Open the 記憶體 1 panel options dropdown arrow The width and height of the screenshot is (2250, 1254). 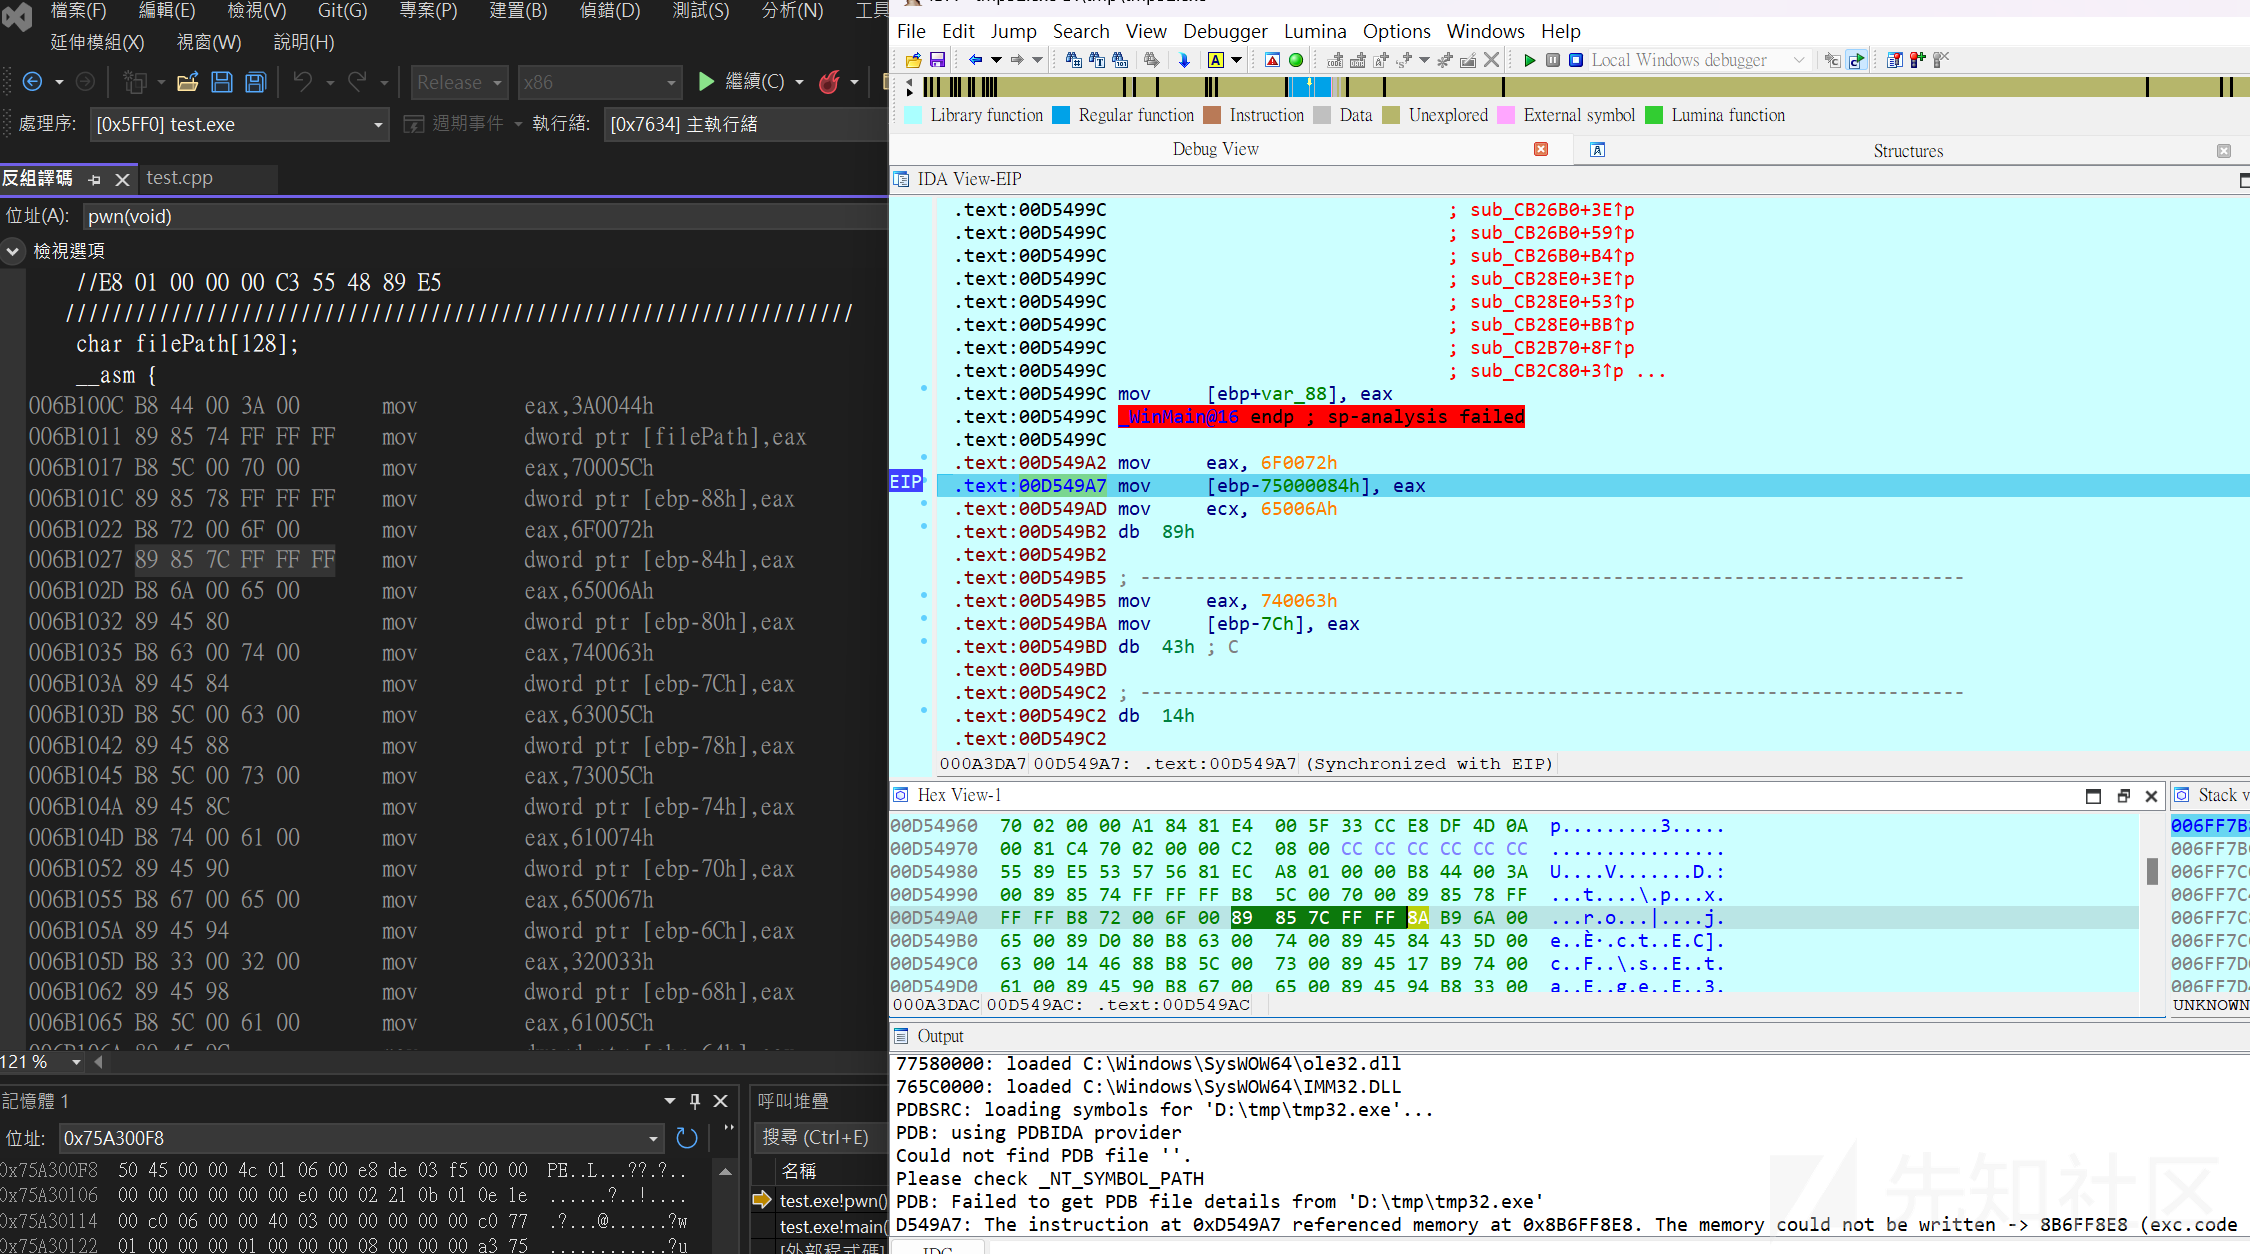(669, 1101)
